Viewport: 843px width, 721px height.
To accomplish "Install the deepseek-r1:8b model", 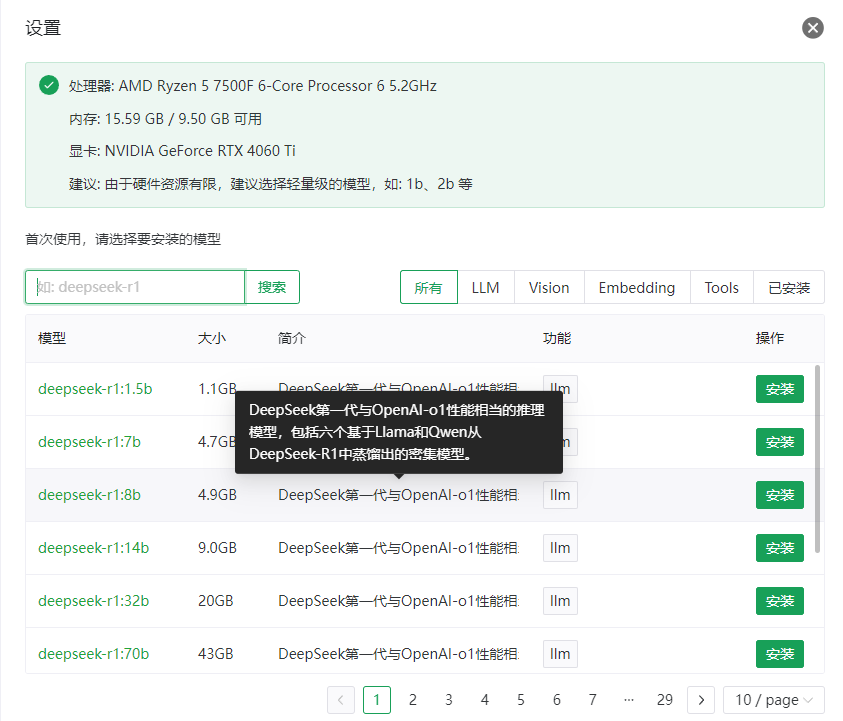I will (x=780, y=495).
